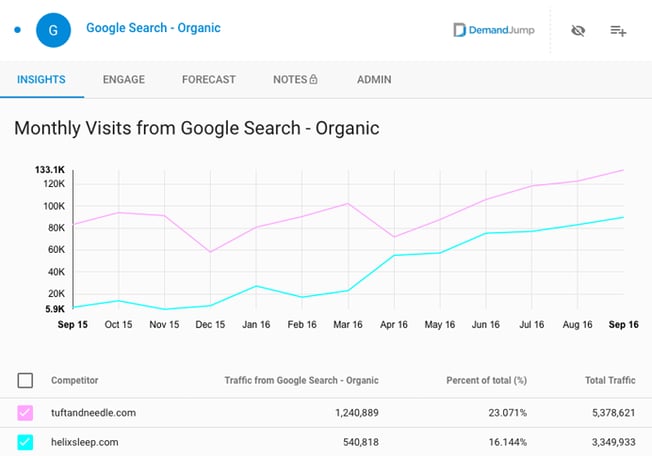Sort by Percent of total (%) header

click(487, 380)
